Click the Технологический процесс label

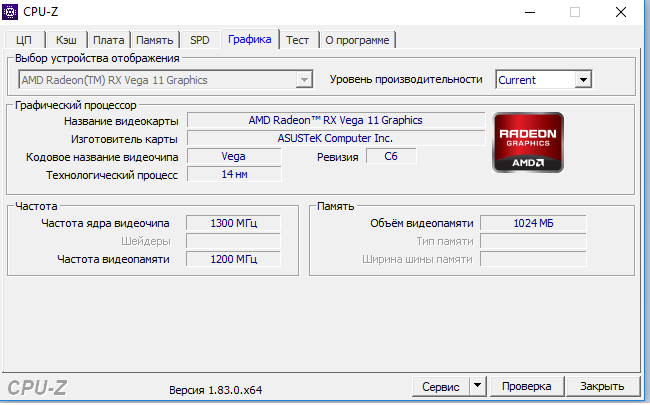[112, 175]
